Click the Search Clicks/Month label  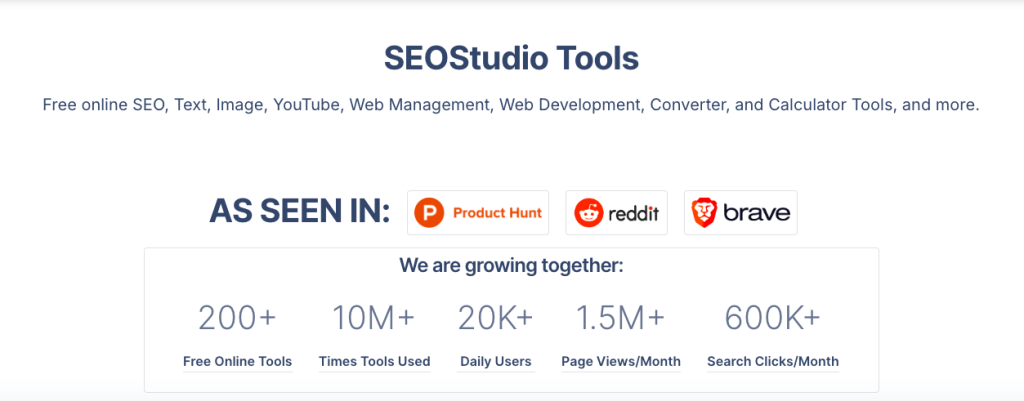(x=773, y=361)
